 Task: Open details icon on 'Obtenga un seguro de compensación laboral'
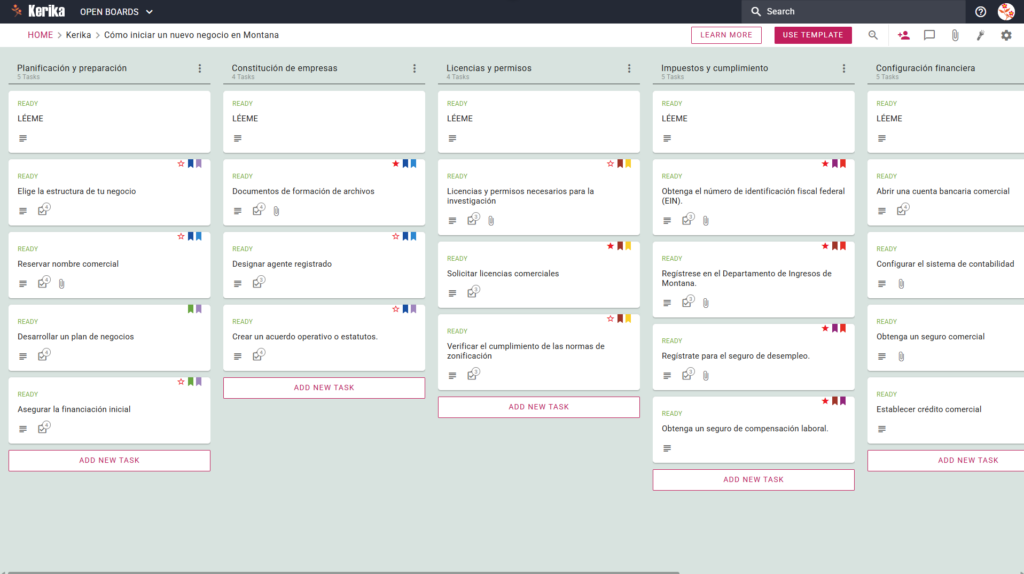point(667,449)
